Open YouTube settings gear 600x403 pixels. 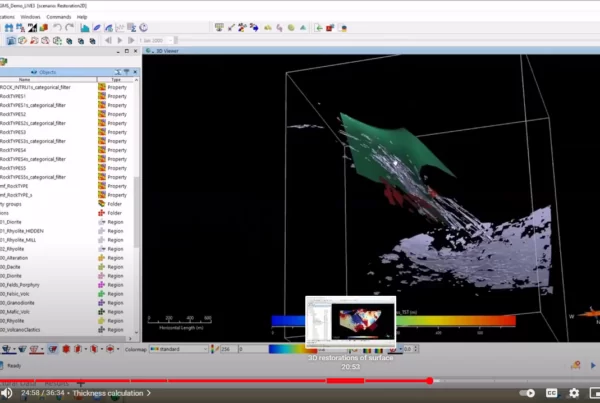(x=574, y=393)
